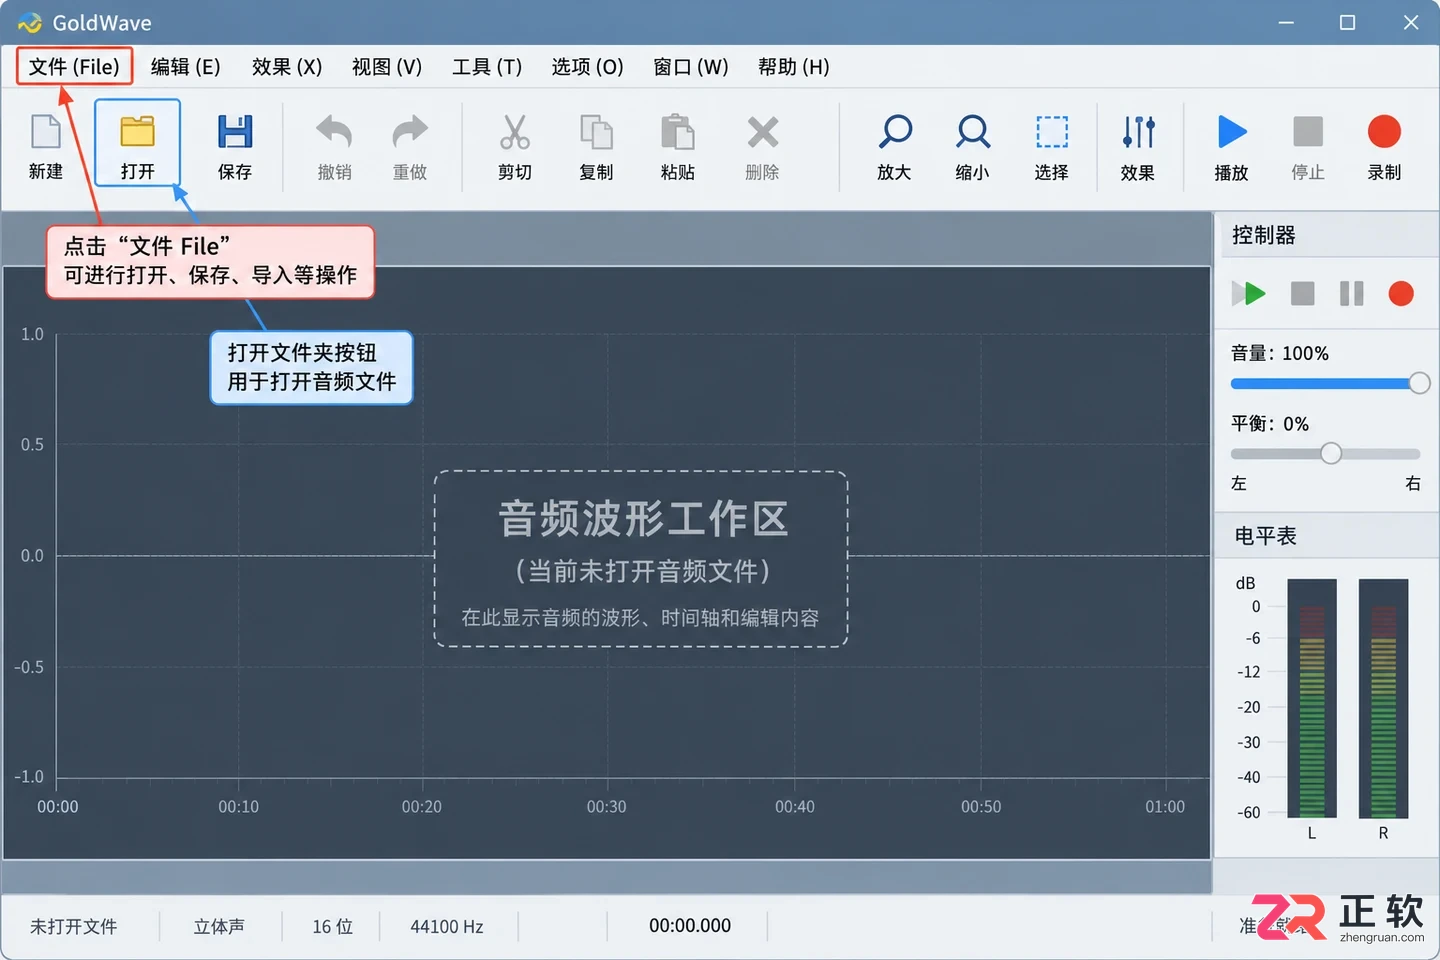This screenshot has width=1440, height=960.
Task: Open the 窗口 (W) menu
Action: [690, 67]
